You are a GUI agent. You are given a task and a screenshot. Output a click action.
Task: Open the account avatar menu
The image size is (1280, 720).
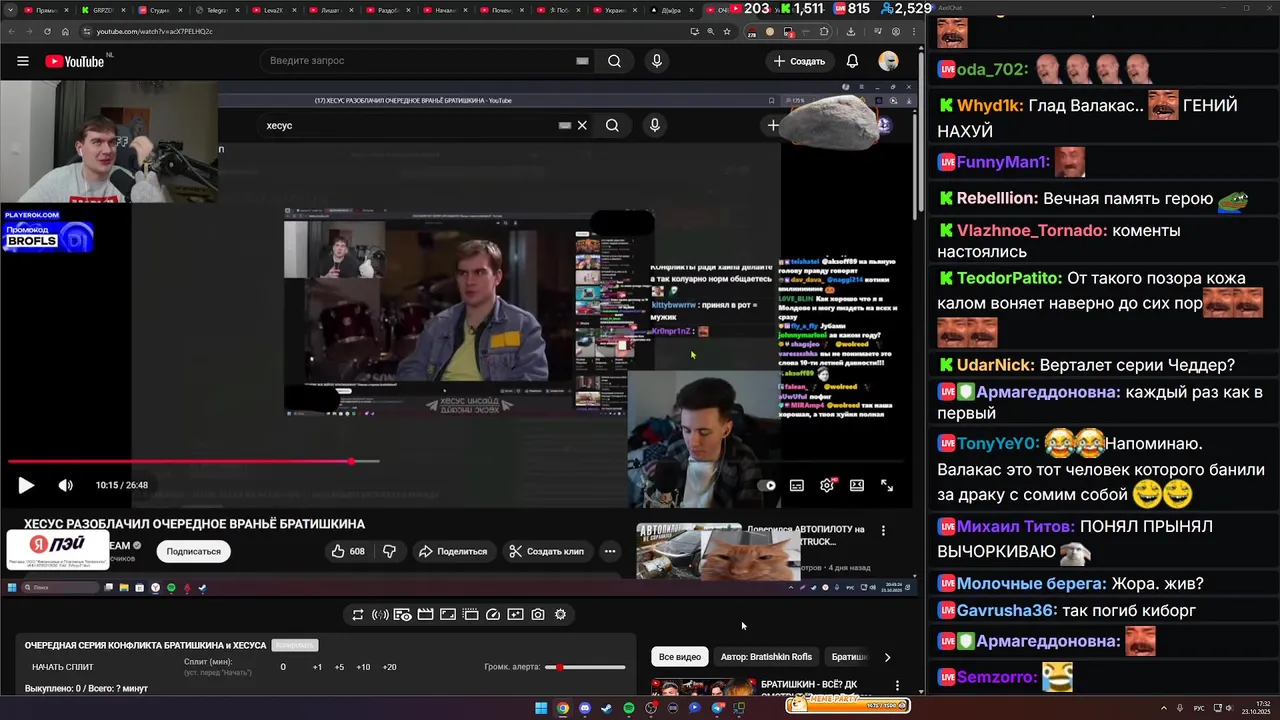(x=888, y=61)
